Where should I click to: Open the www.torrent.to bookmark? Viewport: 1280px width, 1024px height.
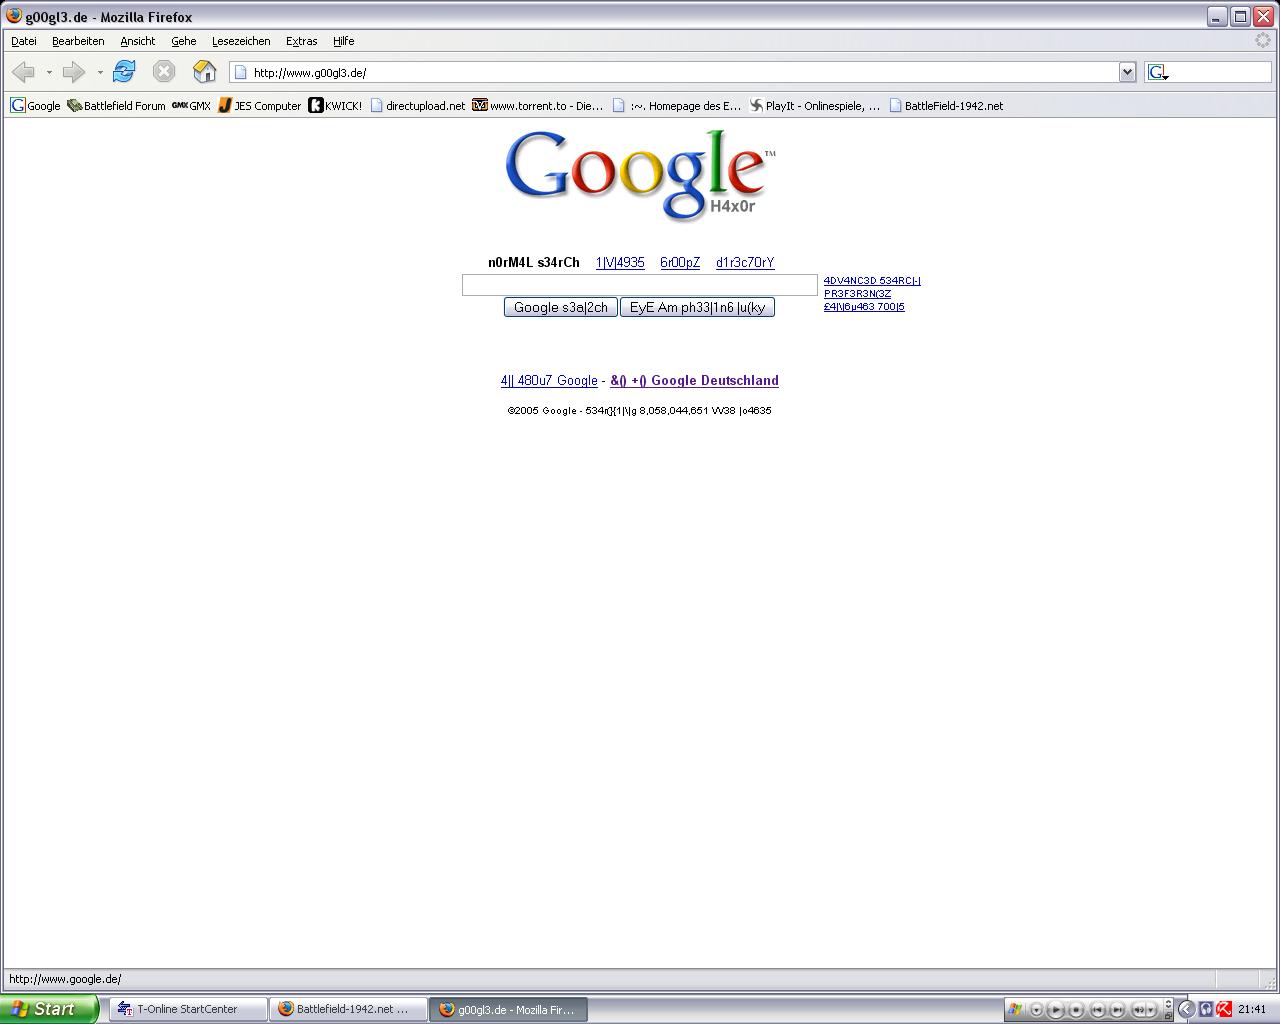point(538,105)
